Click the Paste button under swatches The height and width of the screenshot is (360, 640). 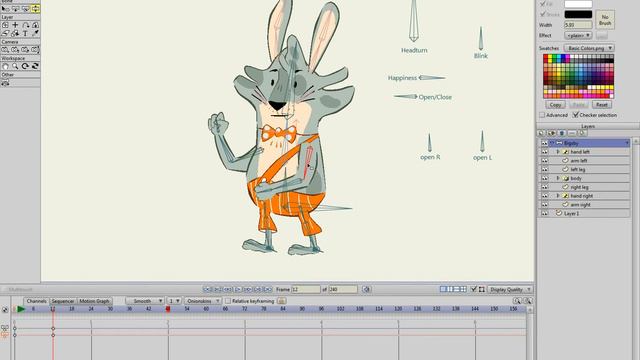click(578, 105)
